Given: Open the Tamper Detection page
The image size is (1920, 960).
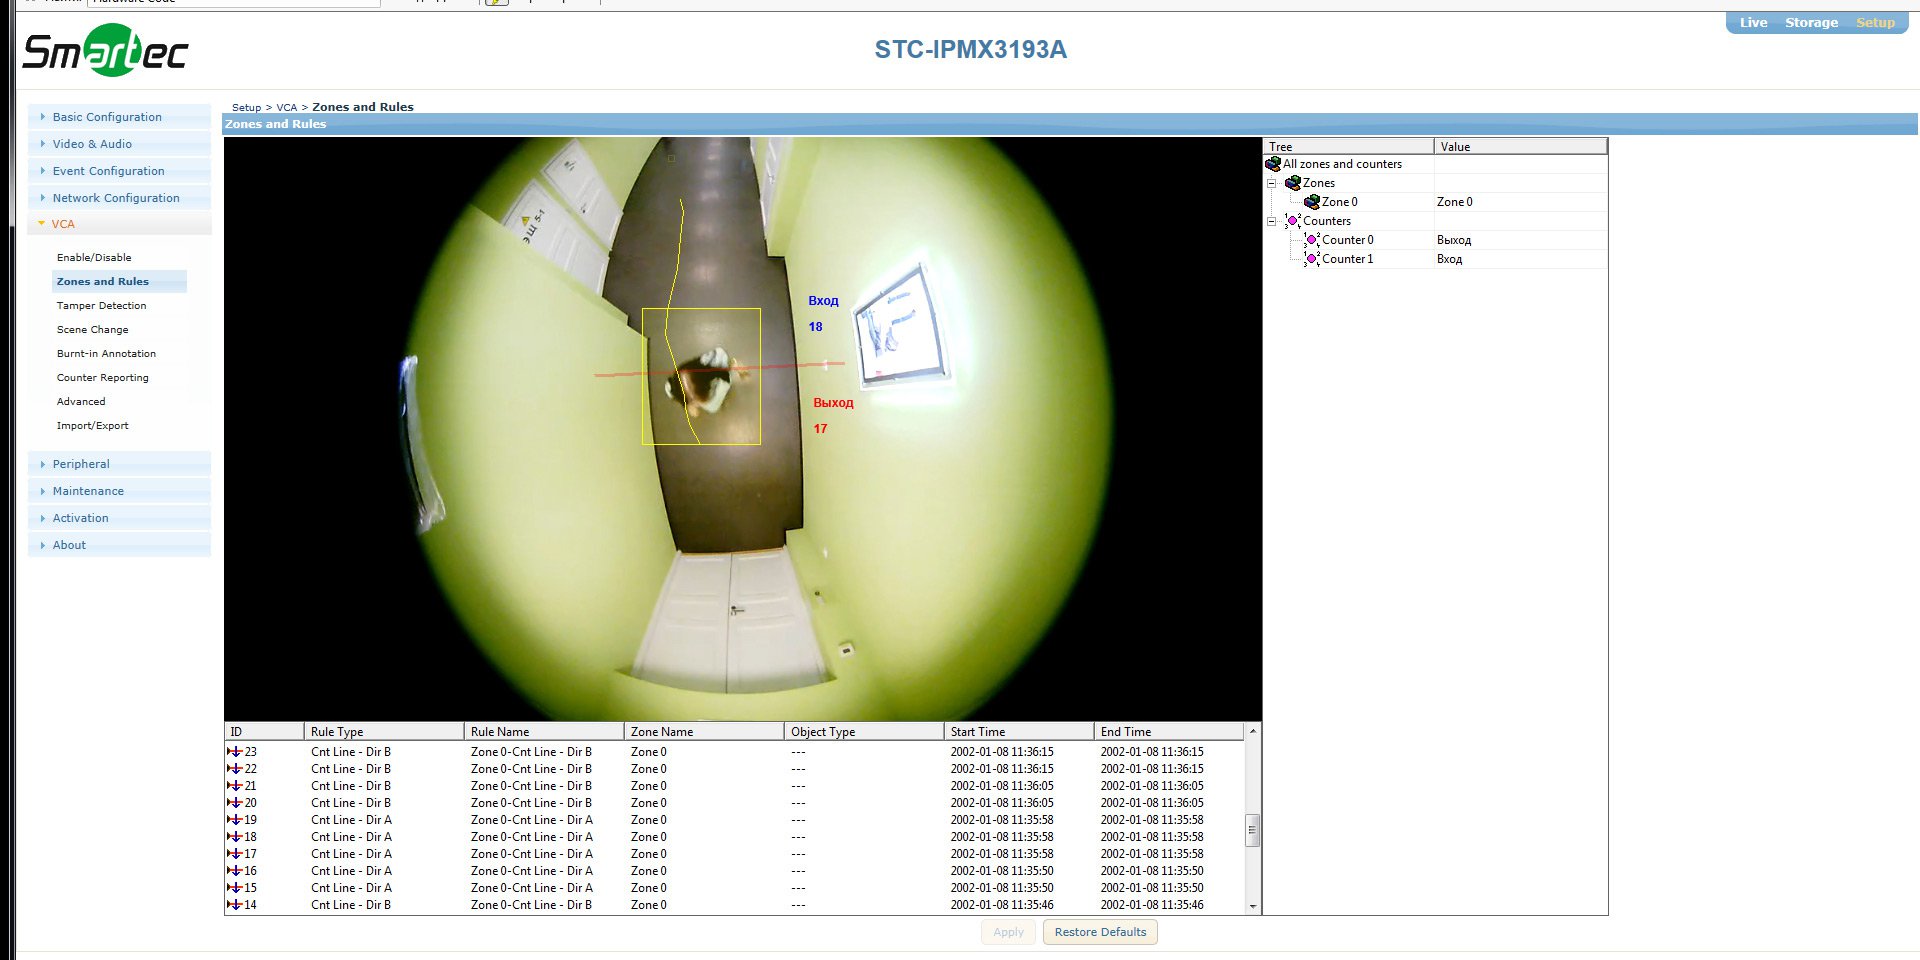Looking at the screenshot, I should (101, 306).
